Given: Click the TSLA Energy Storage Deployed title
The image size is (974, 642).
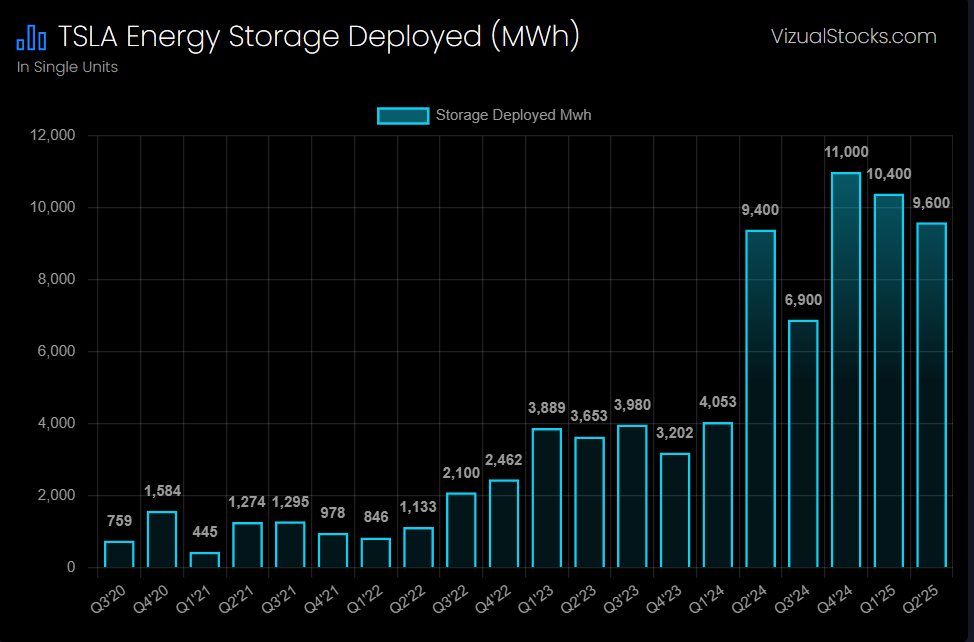Looking at the screenshot, I should pyautogui.click(x=319, y=37).
